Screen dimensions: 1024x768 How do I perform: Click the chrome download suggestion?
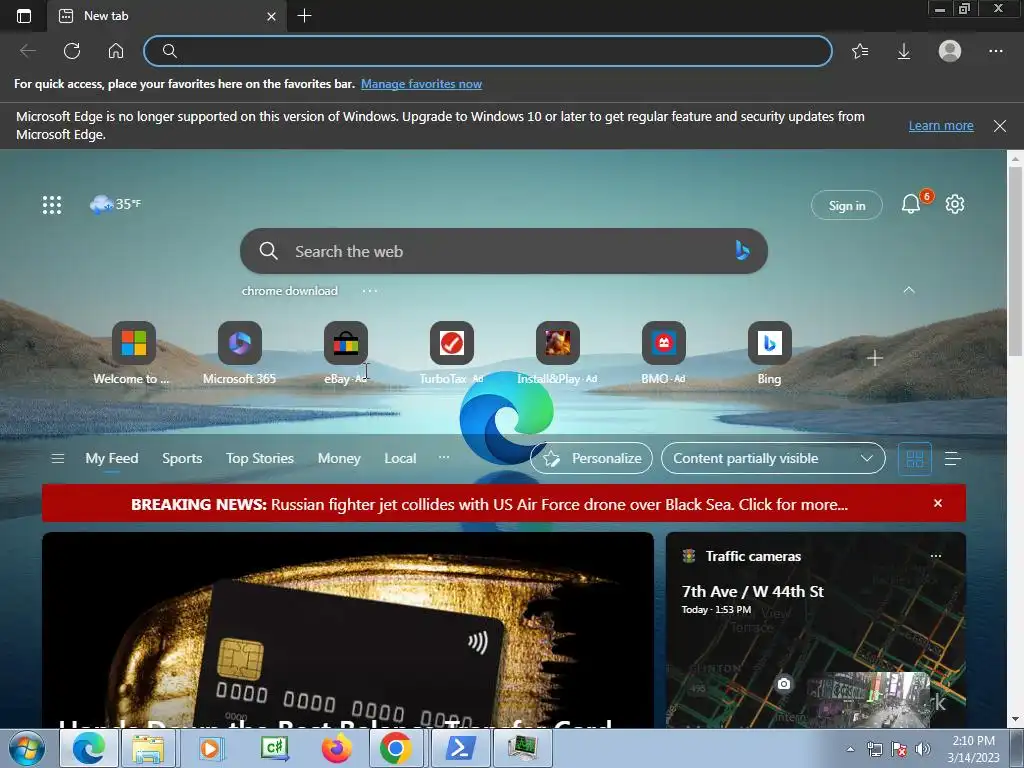pyautogui.click(x=290, y=291)
